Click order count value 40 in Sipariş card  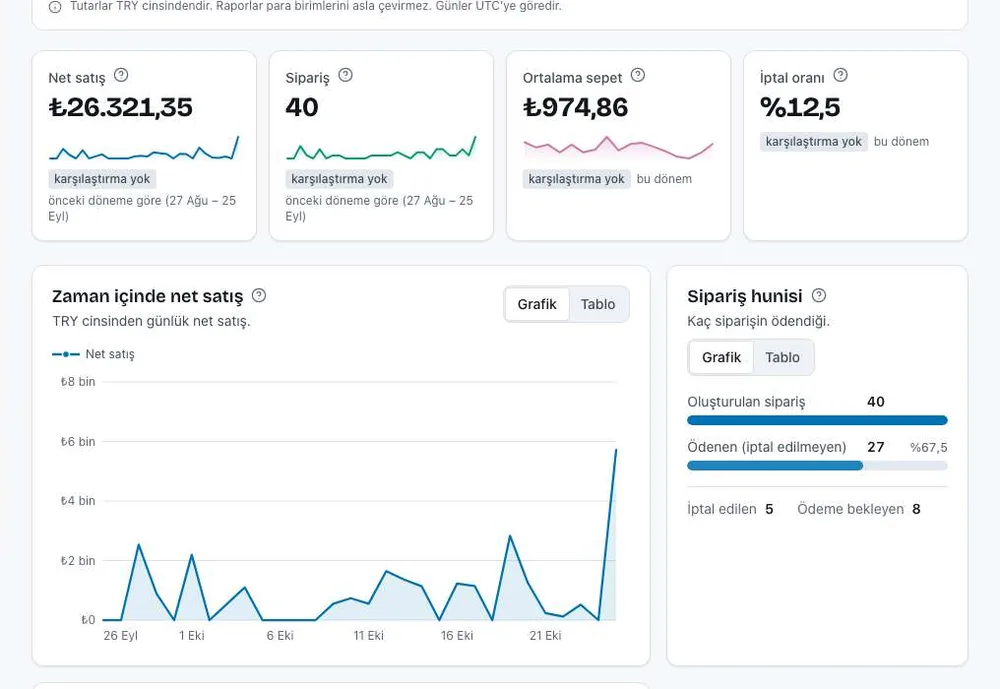302,107
